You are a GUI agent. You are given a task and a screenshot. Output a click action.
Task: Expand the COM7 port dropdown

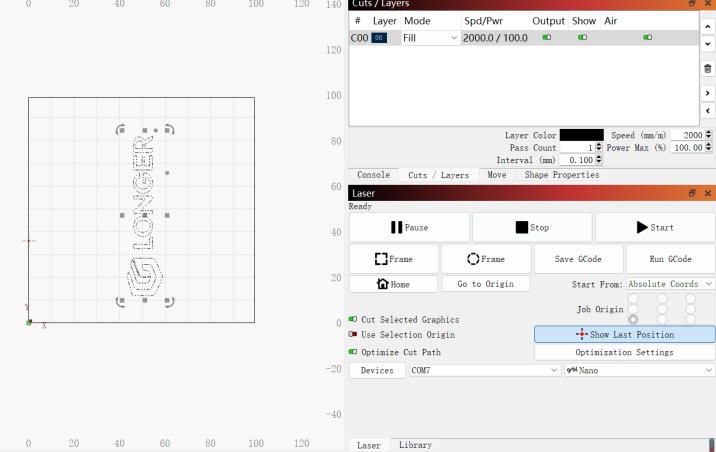click(x=484, y=370)
